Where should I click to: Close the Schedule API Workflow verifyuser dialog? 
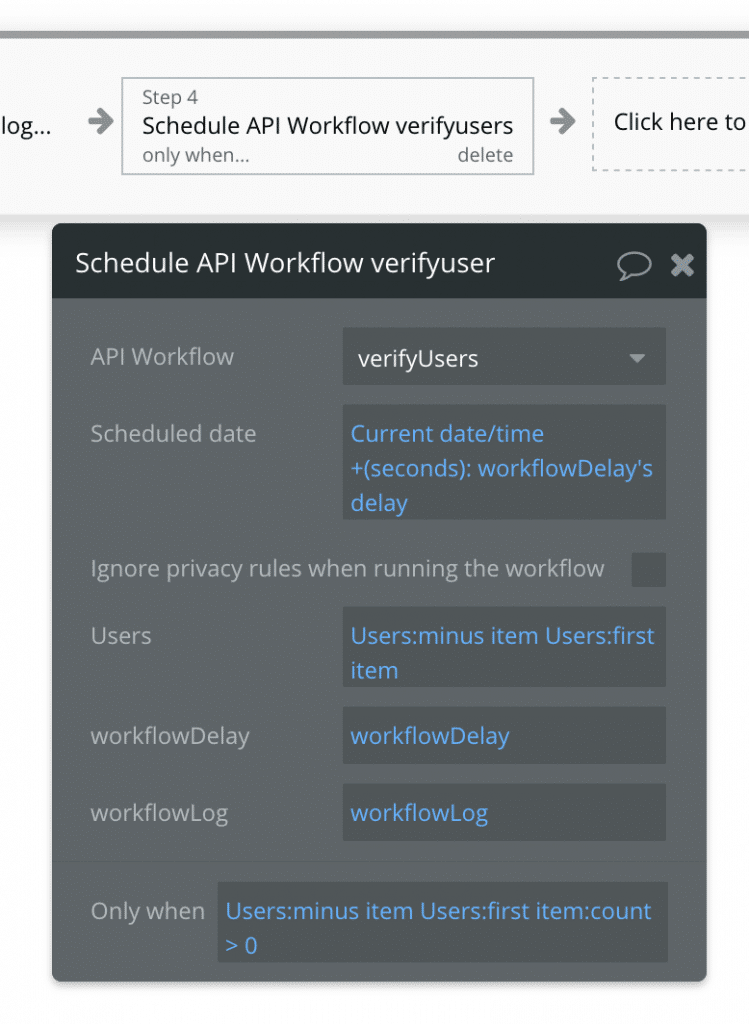(x=682, y=263)
